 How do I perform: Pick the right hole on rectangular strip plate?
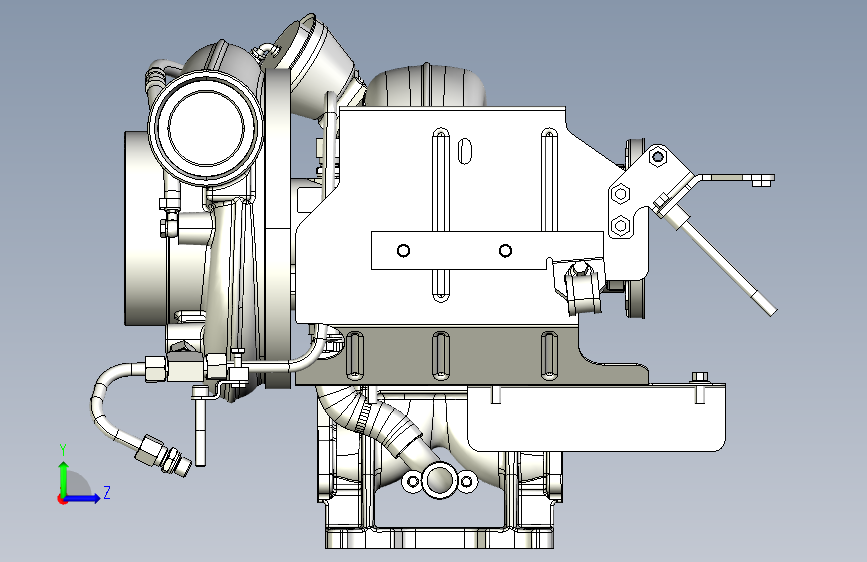pos(505,251)
